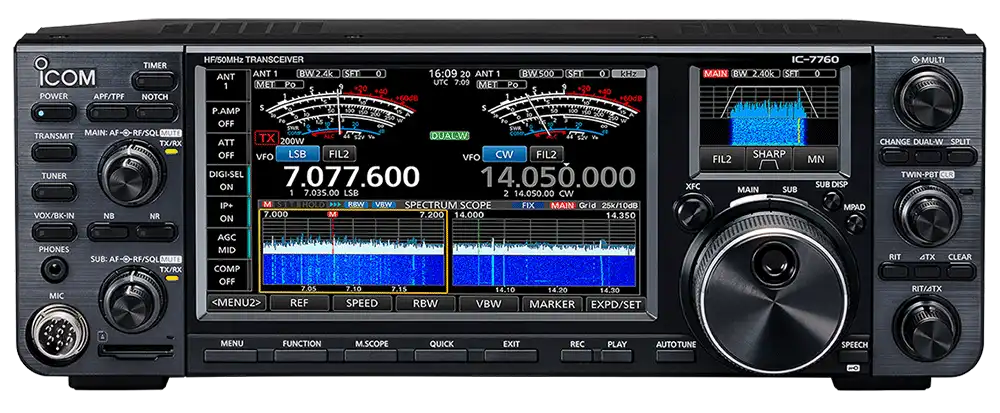The image size is (1000, 413).
Task: Select the VBW scope menu key
Action: click(x=489, y=303)
